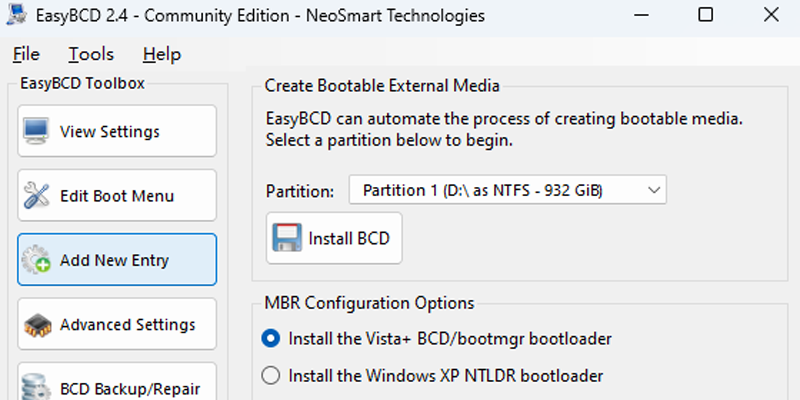Open the View Settings label
Screen dimensions: 800x400
110,132
